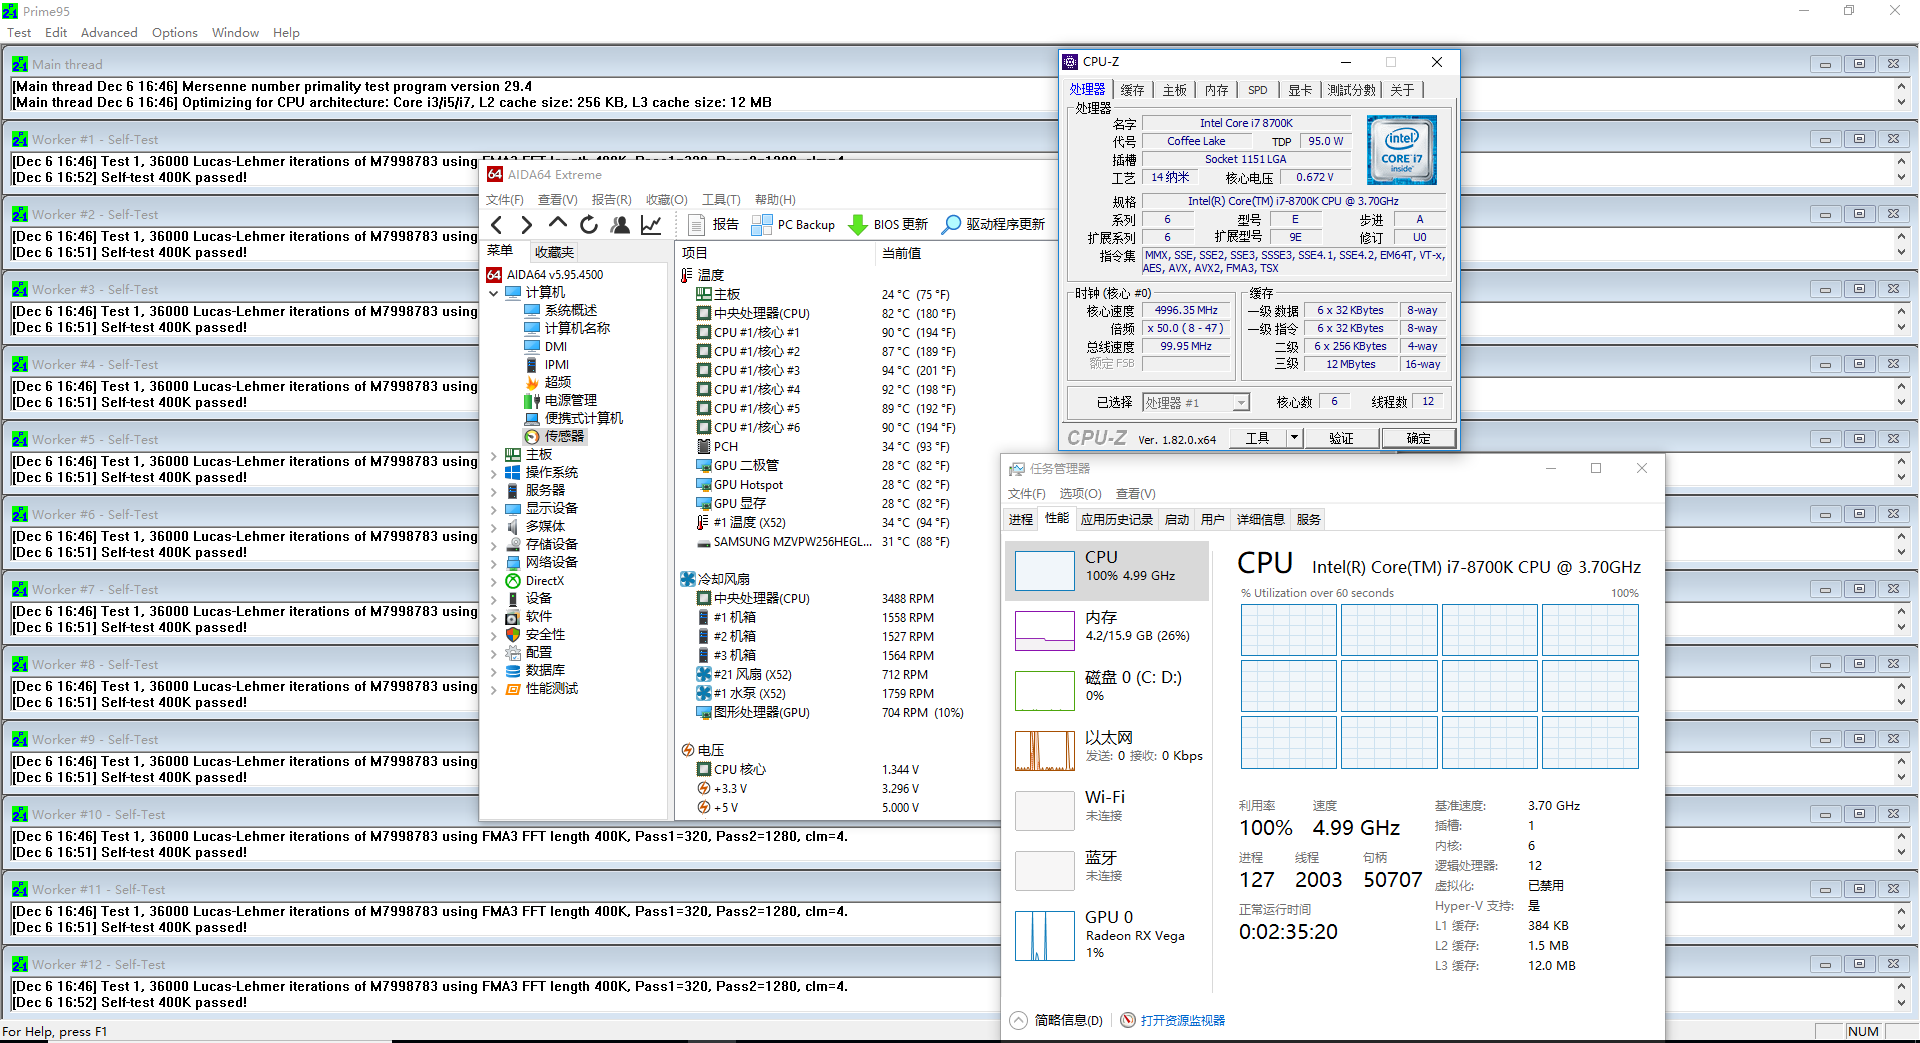Select the 启动 tab in Task Manager
This screenshot has height=1043, width=1920.
coord(1176,519)
